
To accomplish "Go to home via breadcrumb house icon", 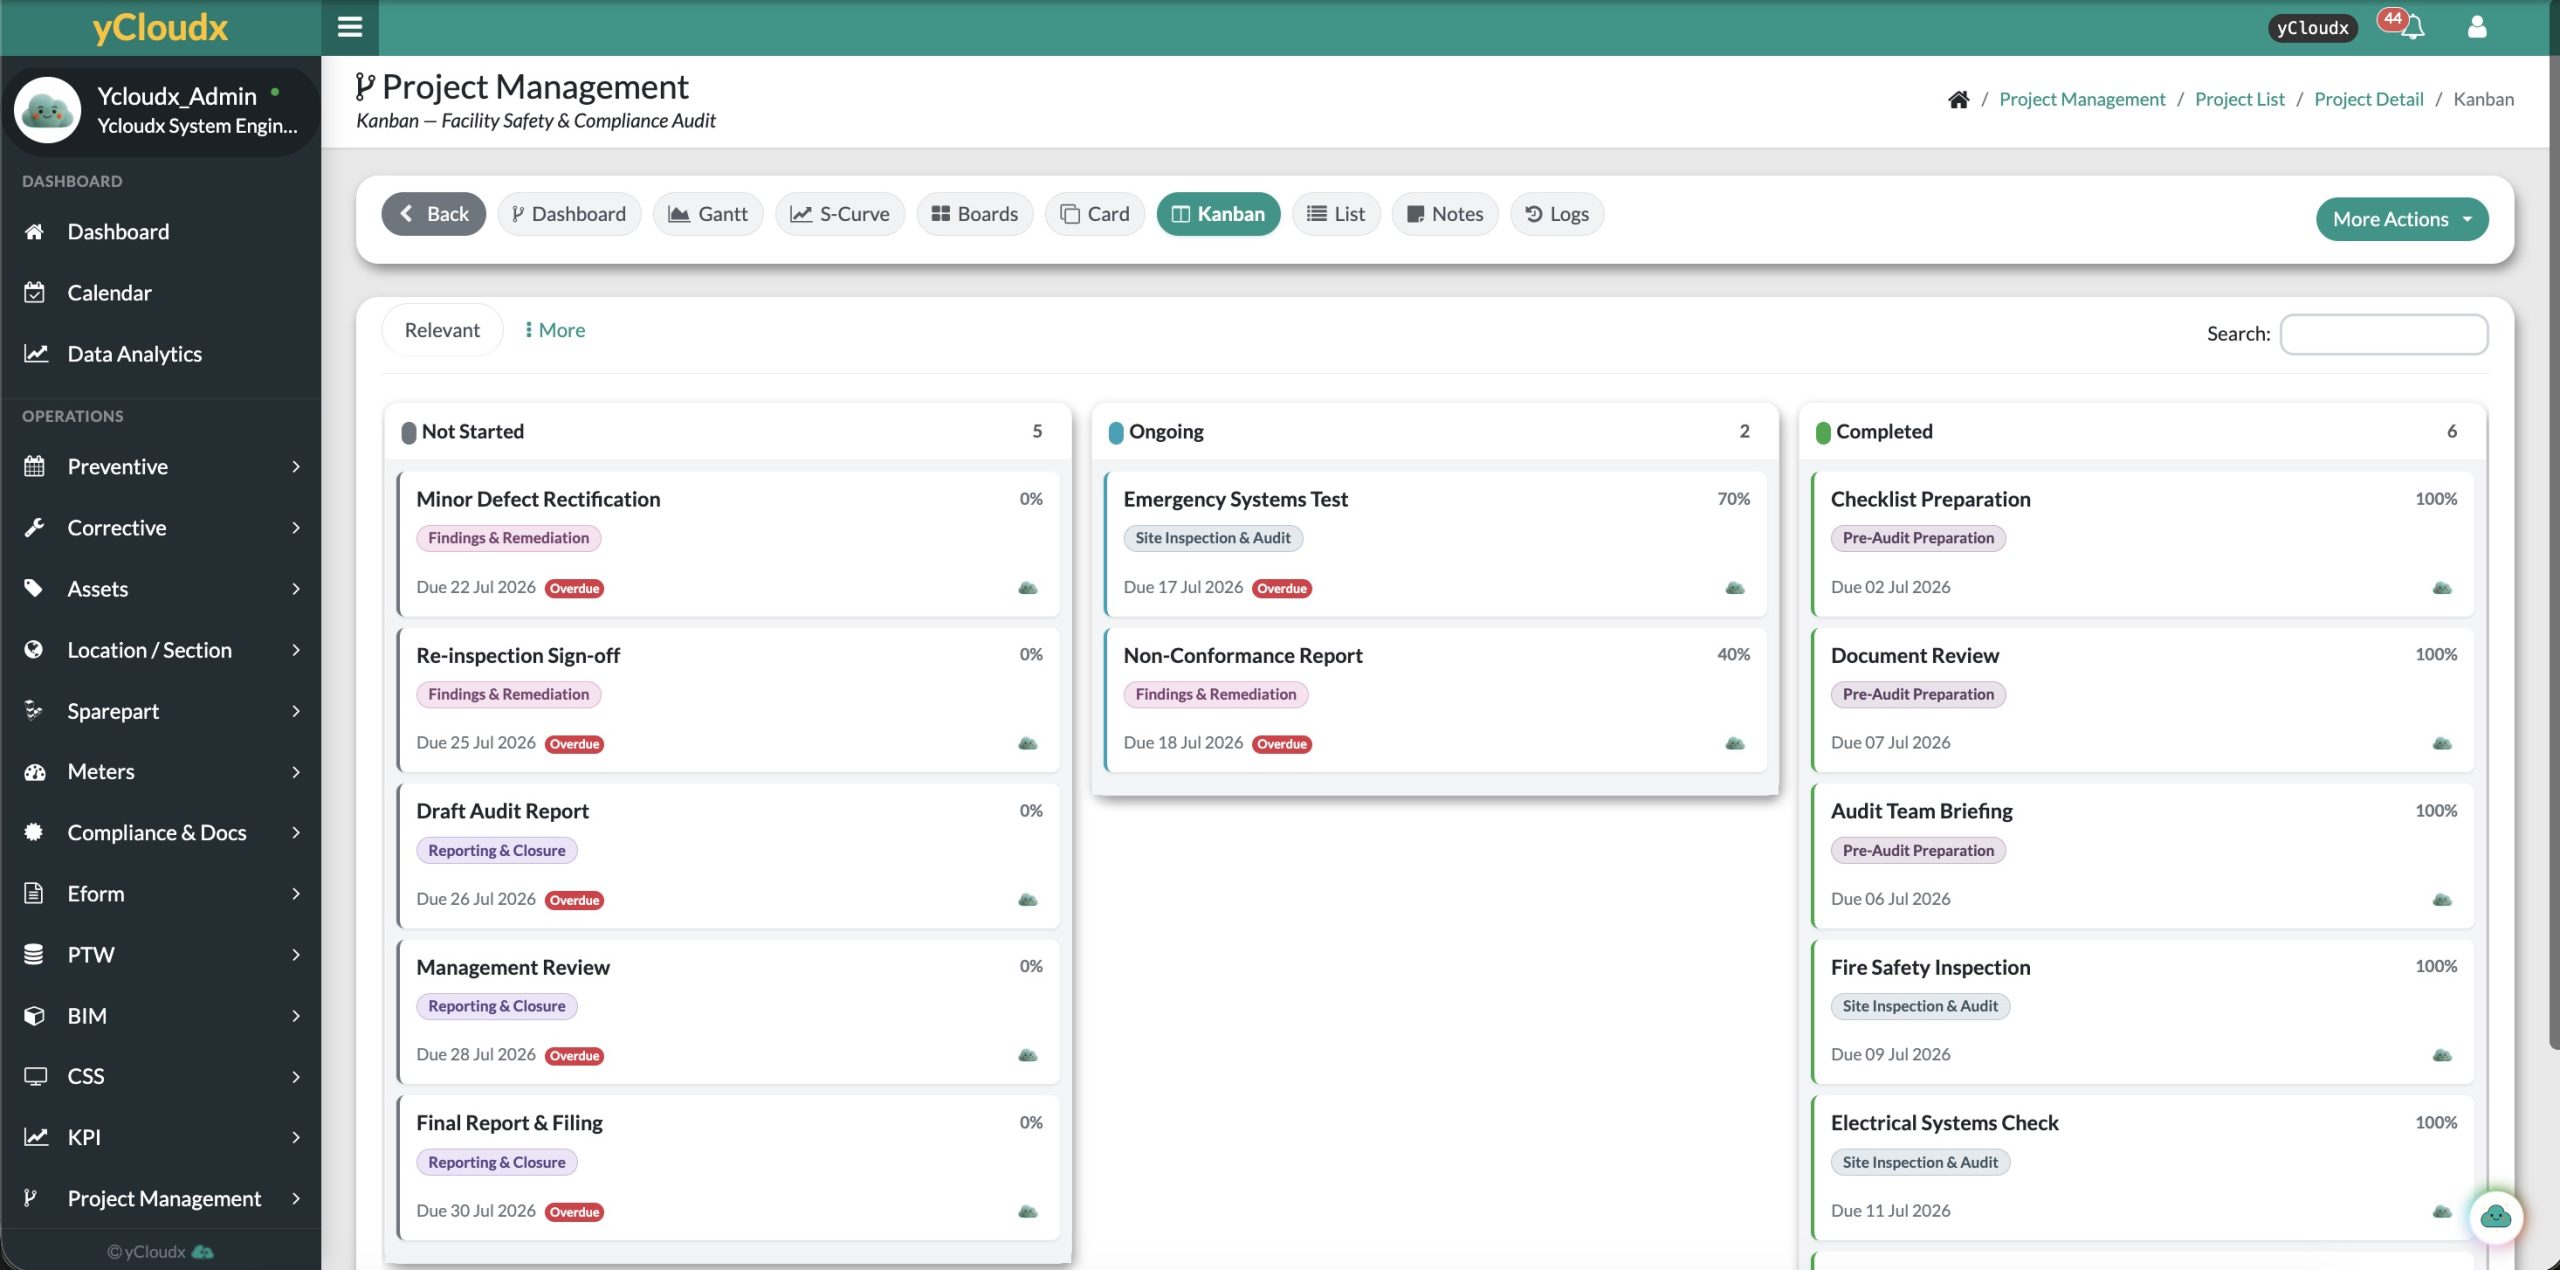I will click(1958, 99).
